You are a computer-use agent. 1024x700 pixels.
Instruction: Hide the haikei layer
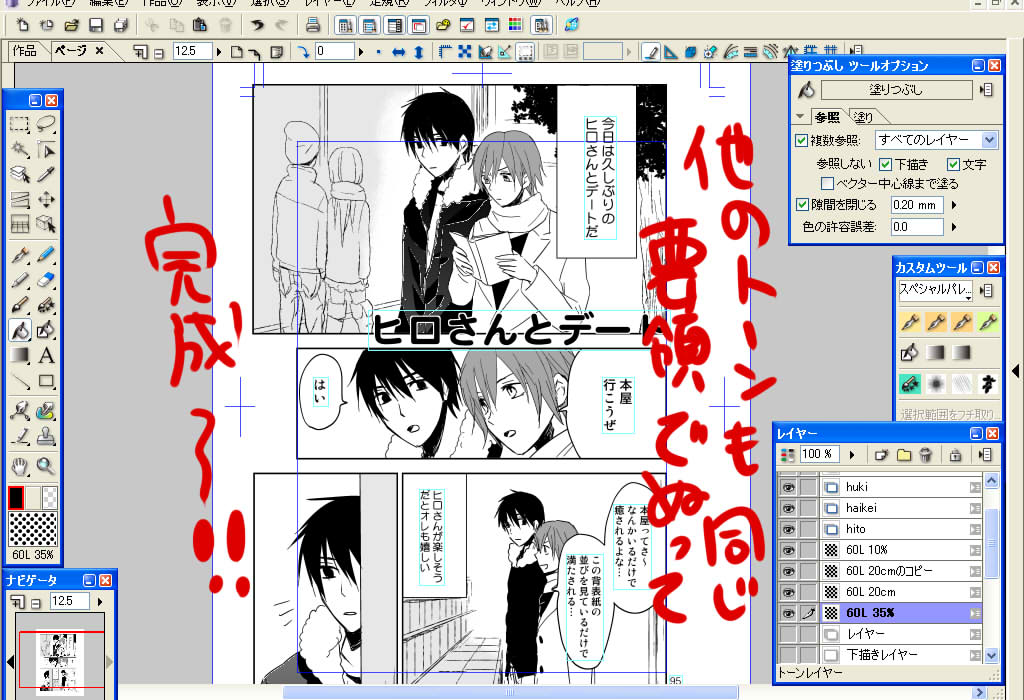click(x=788, y=508)
